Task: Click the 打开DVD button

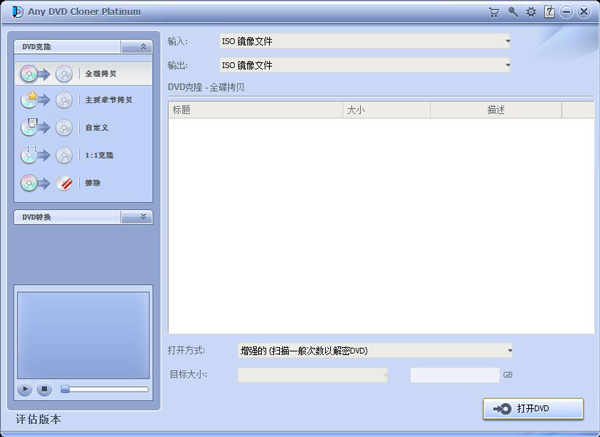Action: [533, 409]
